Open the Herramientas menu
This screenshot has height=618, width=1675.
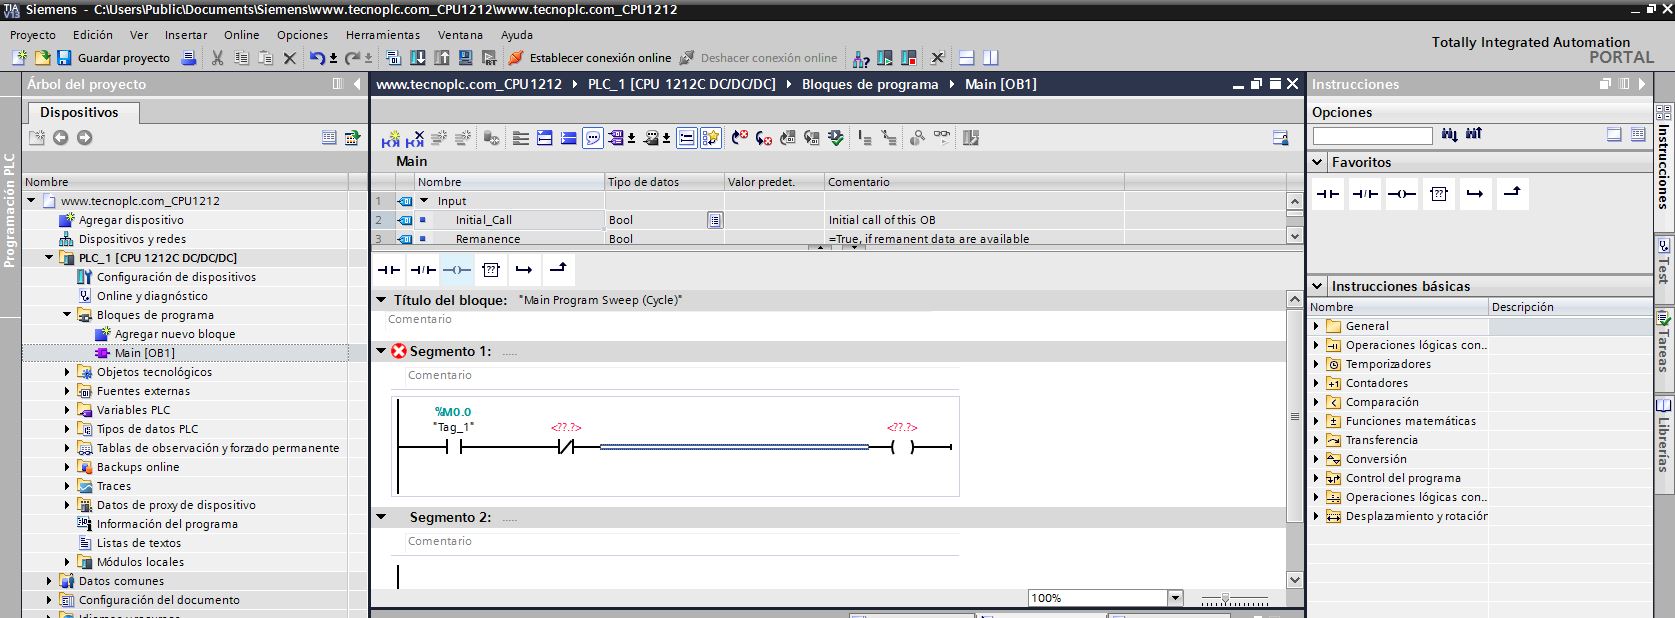[x=383, y=34]
